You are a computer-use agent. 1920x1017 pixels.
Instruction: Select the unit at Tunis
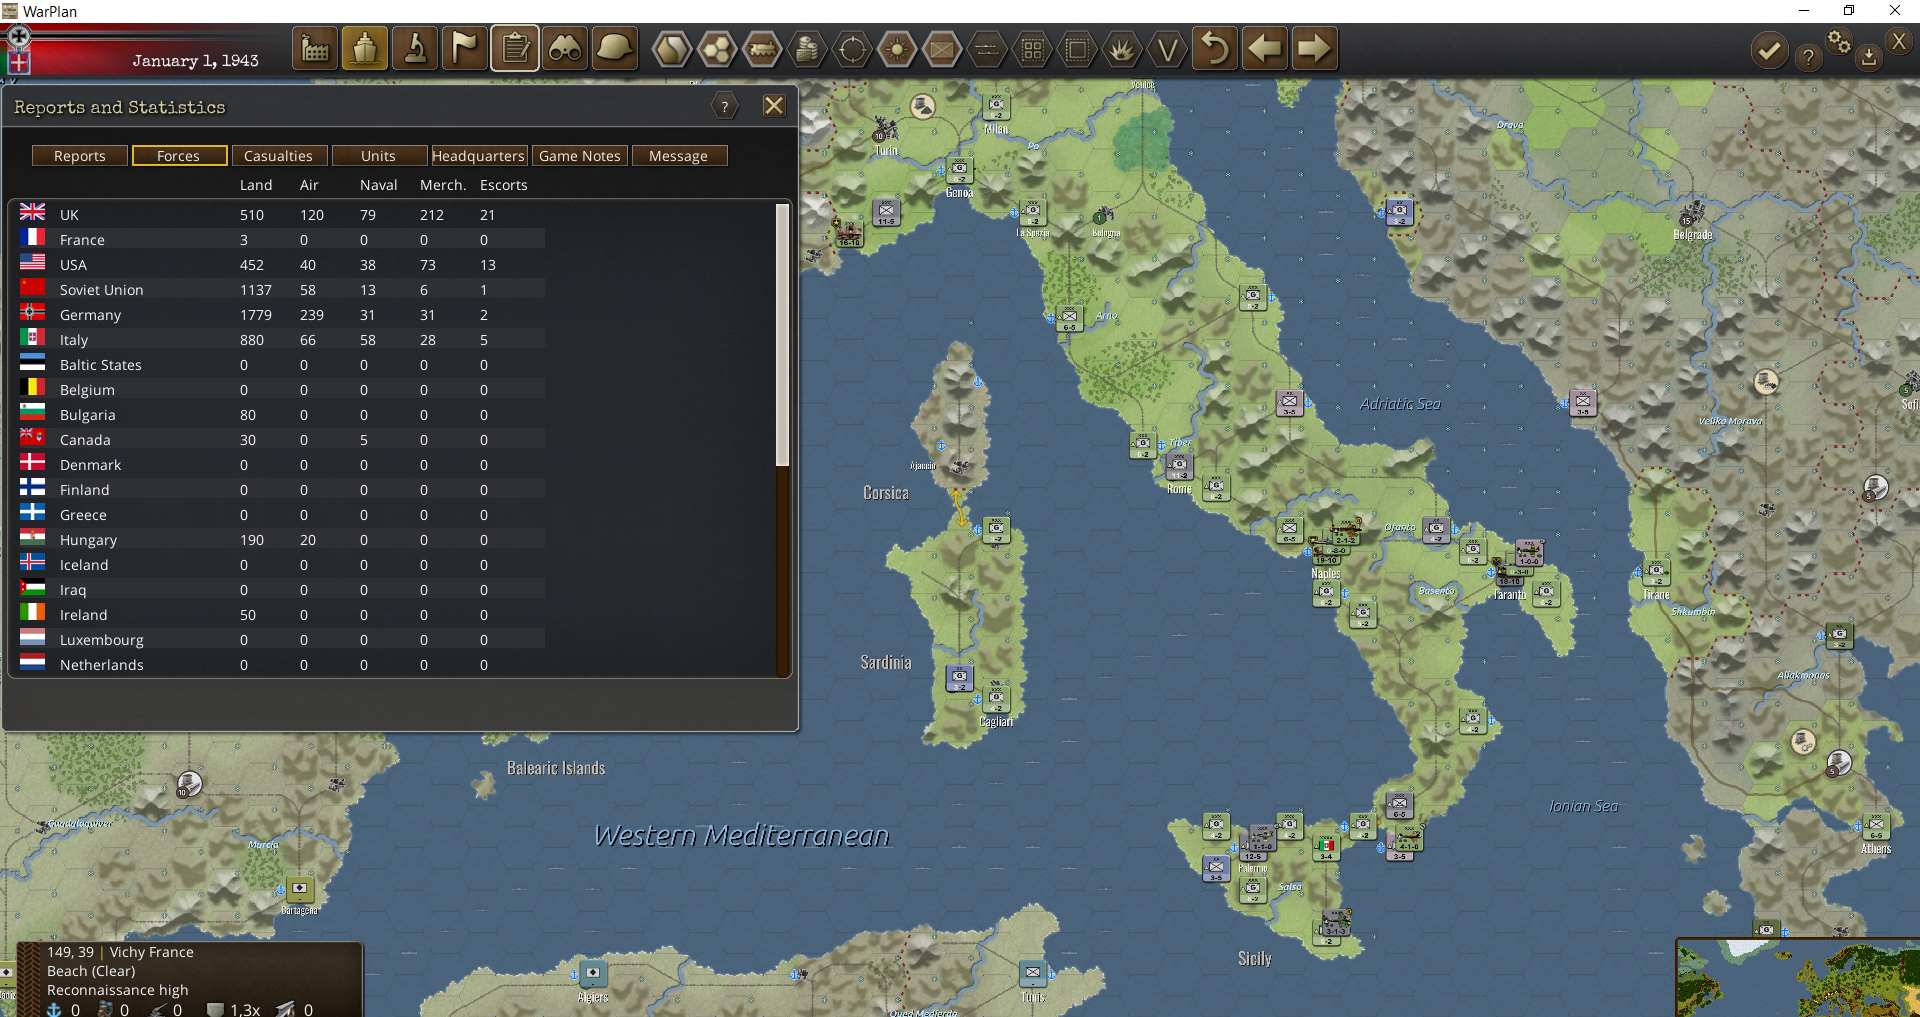(x=1033, y=973)
